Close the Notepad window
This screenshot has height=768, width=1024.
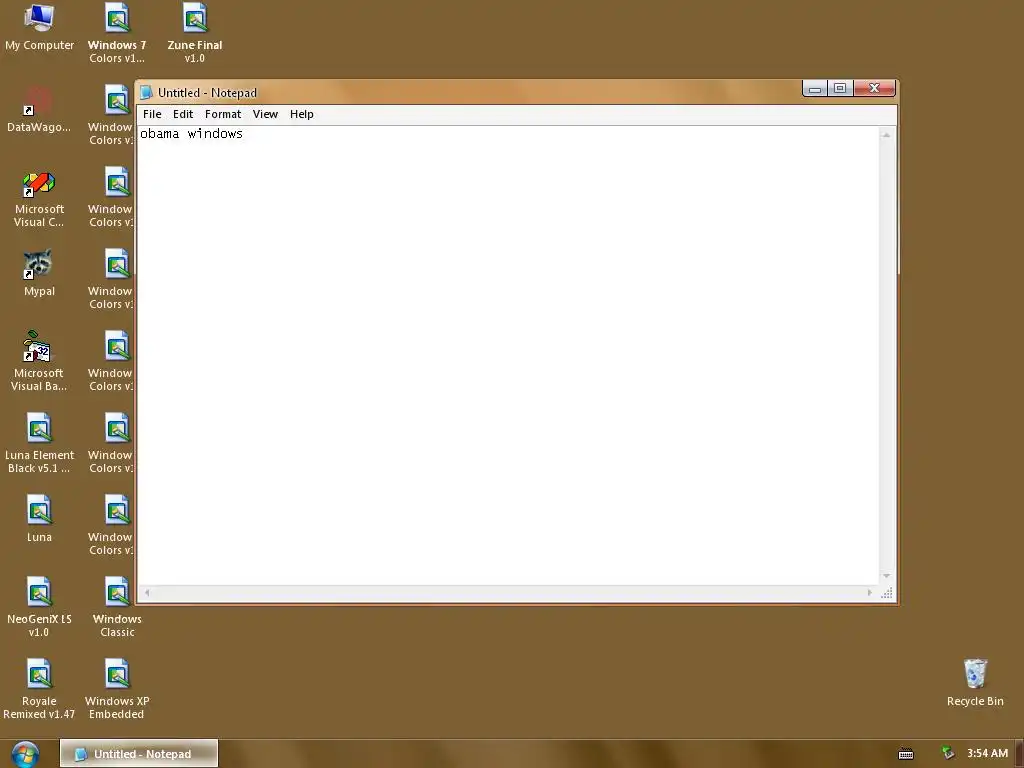click(874, 88)
